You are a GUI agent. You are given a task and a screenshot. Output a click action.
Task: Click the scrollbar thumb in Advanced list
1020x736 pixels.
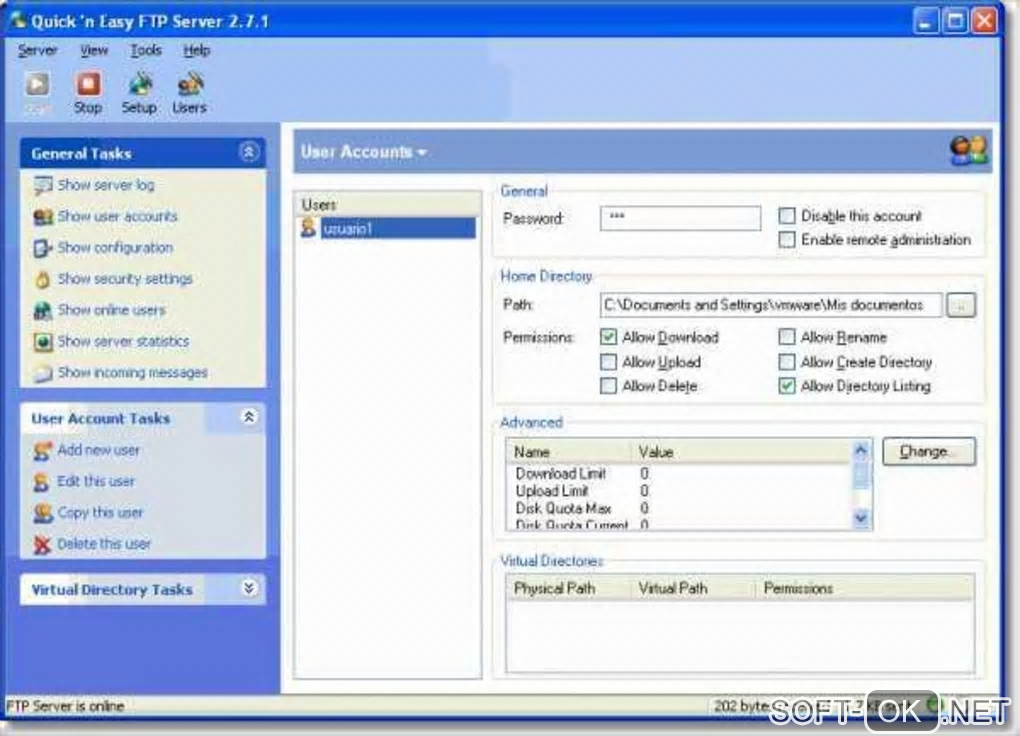click(x=860, y=474)
